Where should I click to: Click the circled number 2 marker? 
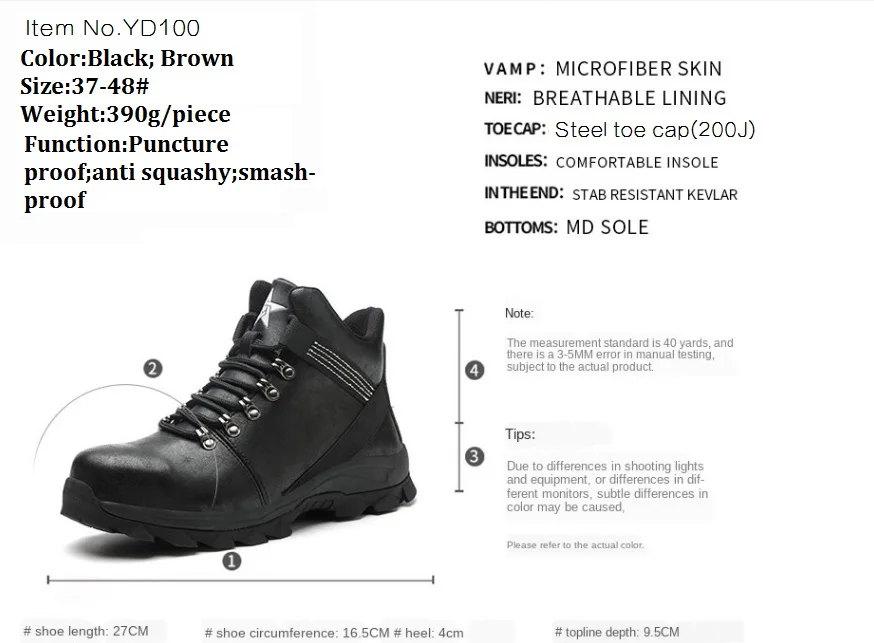click(153, 368)
